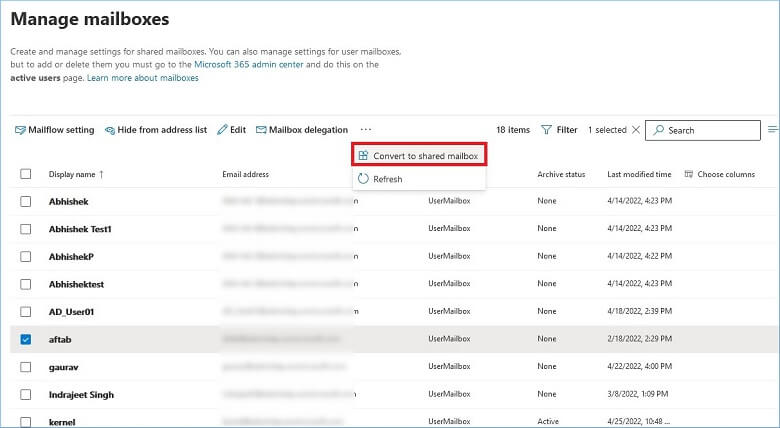The image size is (780, 428).
Task: Click the sort arrow beside Display name
Action: [x=101, y=174]
